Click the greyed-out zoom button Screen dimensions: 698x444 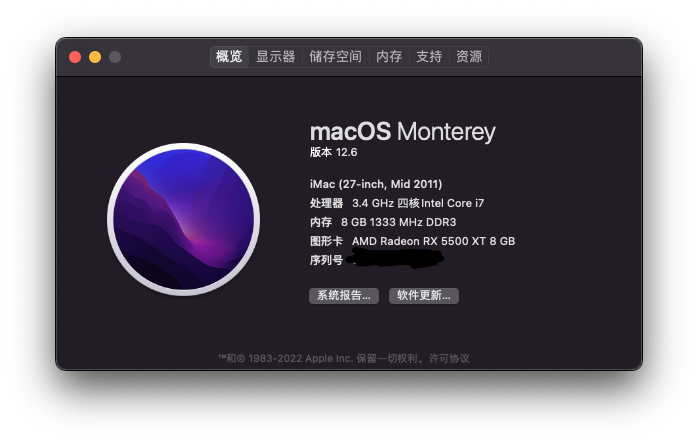coord(115,57)
